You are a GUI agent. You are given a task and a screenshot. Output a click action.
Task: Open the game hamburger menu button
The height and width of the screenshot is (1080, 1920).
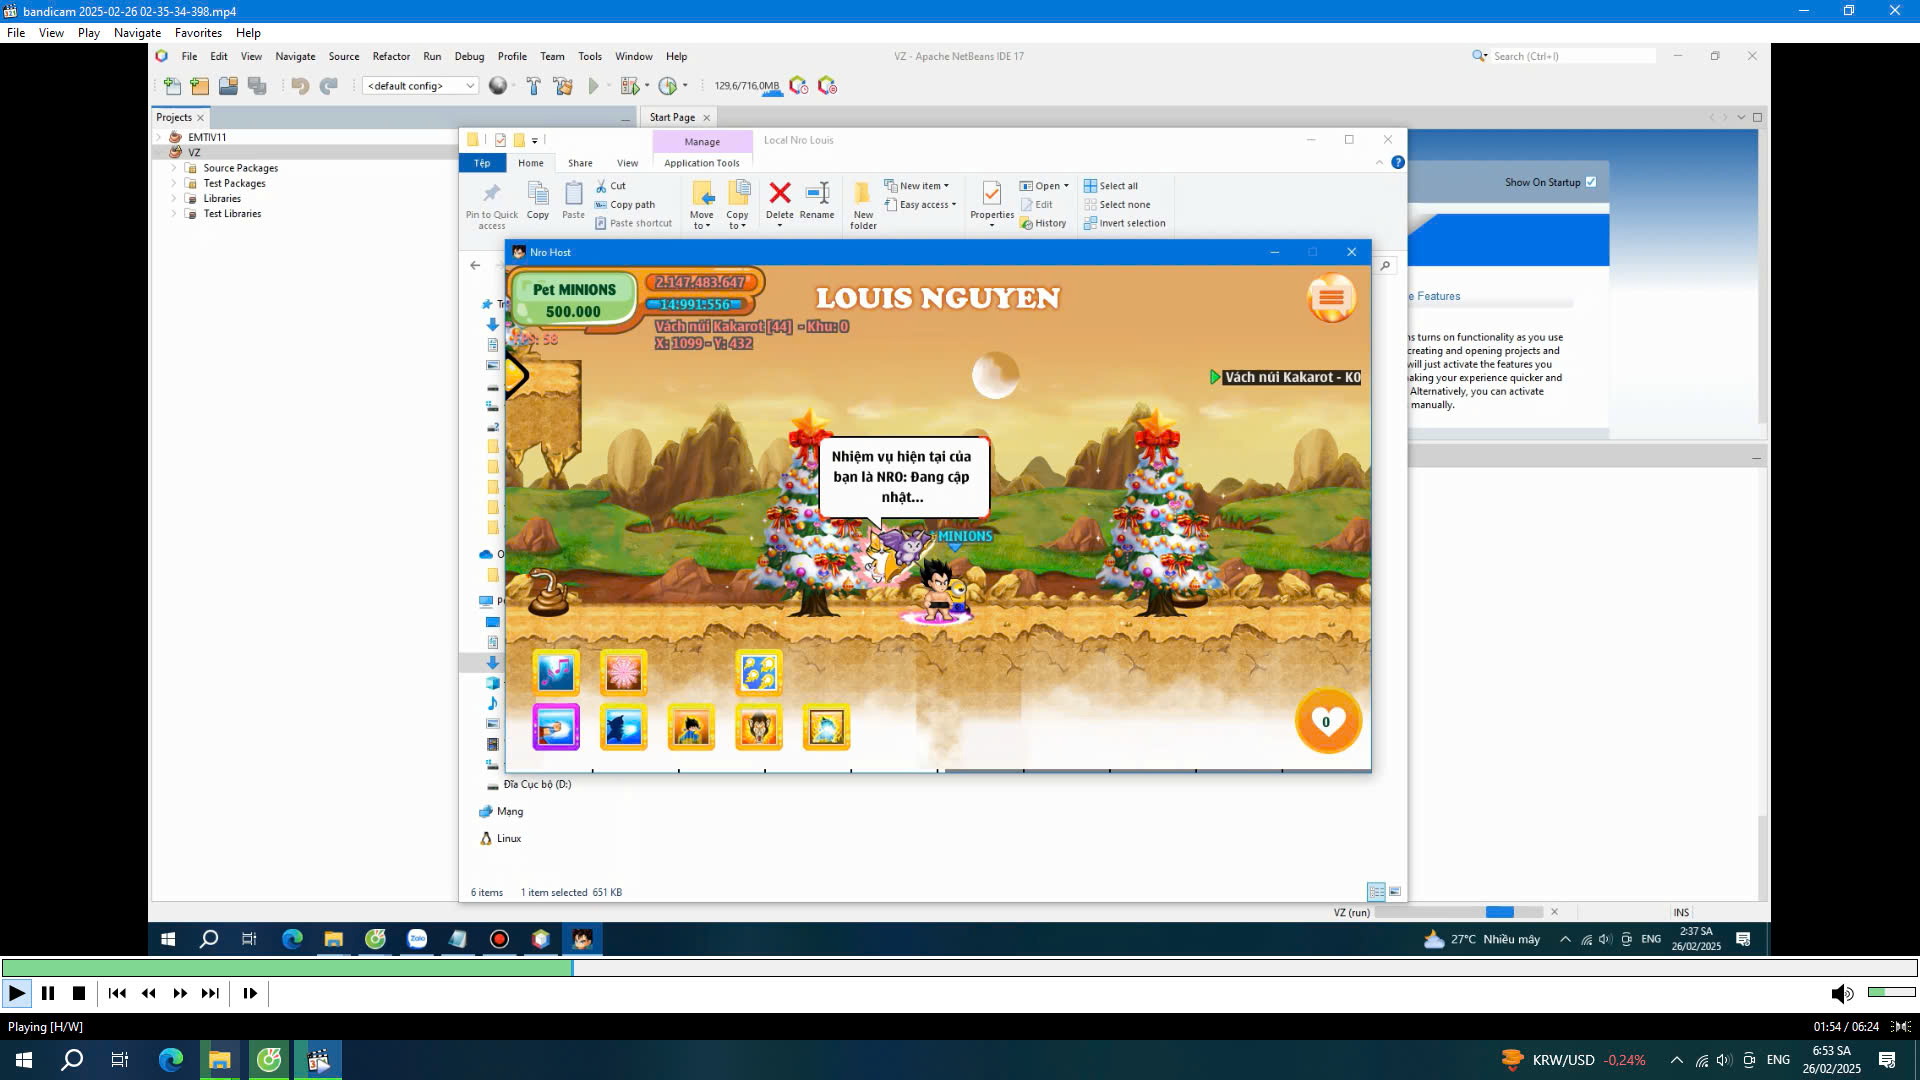coord(1331,298)
